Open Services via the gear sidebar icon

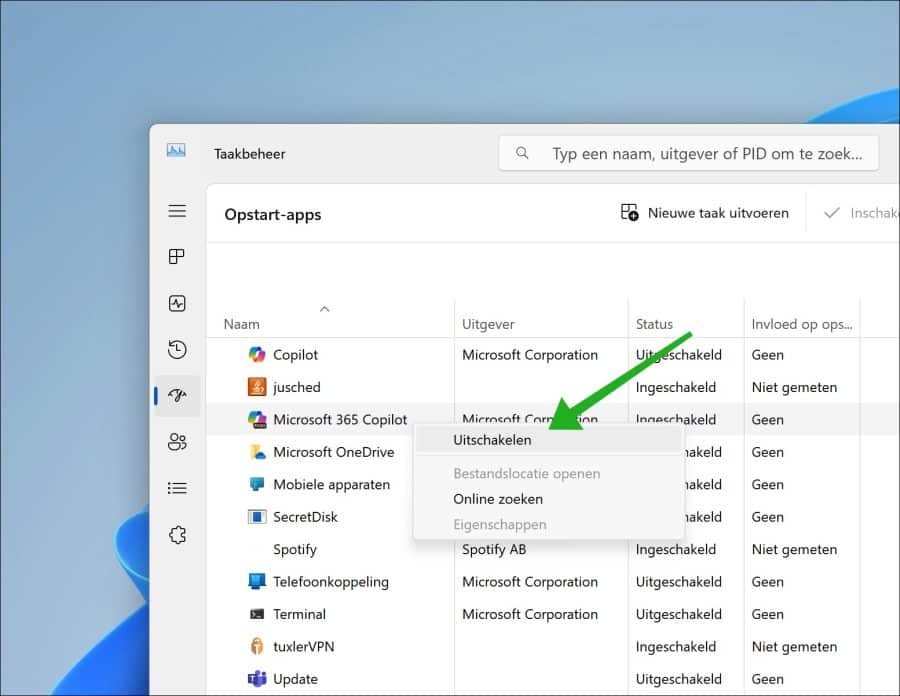(177, 535)
